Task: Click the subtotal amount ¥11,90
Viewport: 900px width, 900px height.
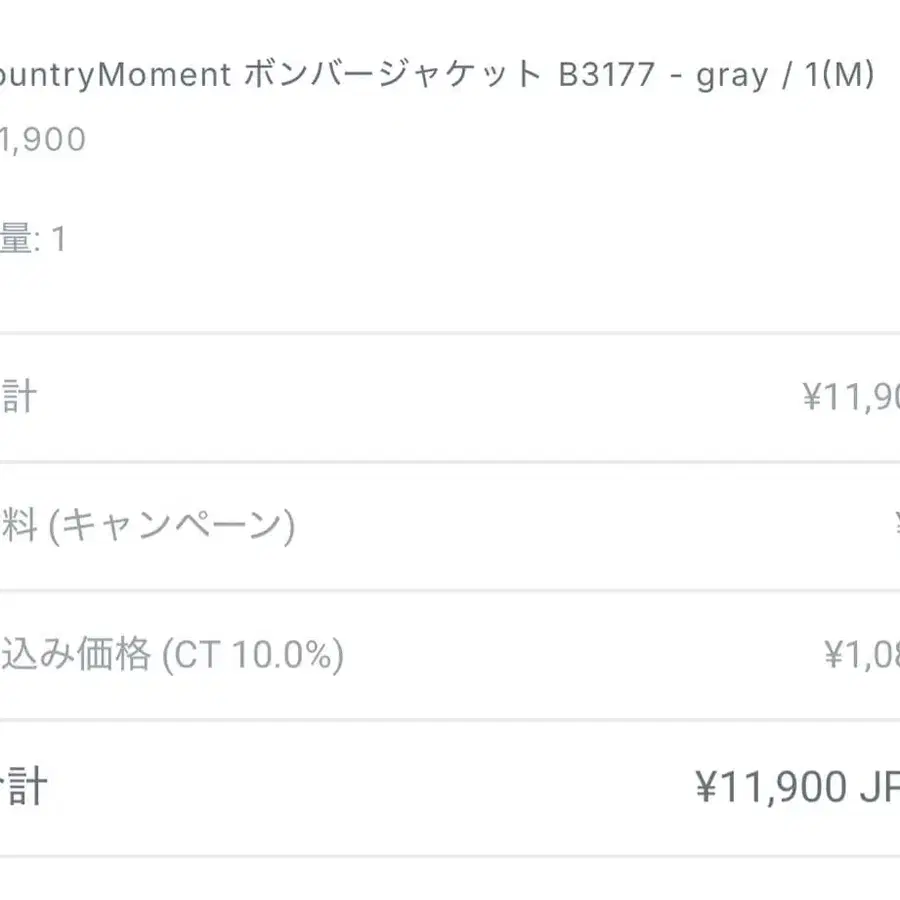Action: (x=850, y=398)
